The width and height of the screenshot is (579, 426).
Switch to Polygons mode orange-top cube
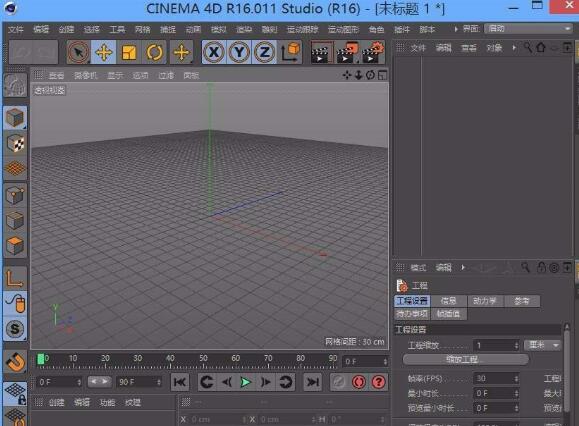click(x=15, y=246)
